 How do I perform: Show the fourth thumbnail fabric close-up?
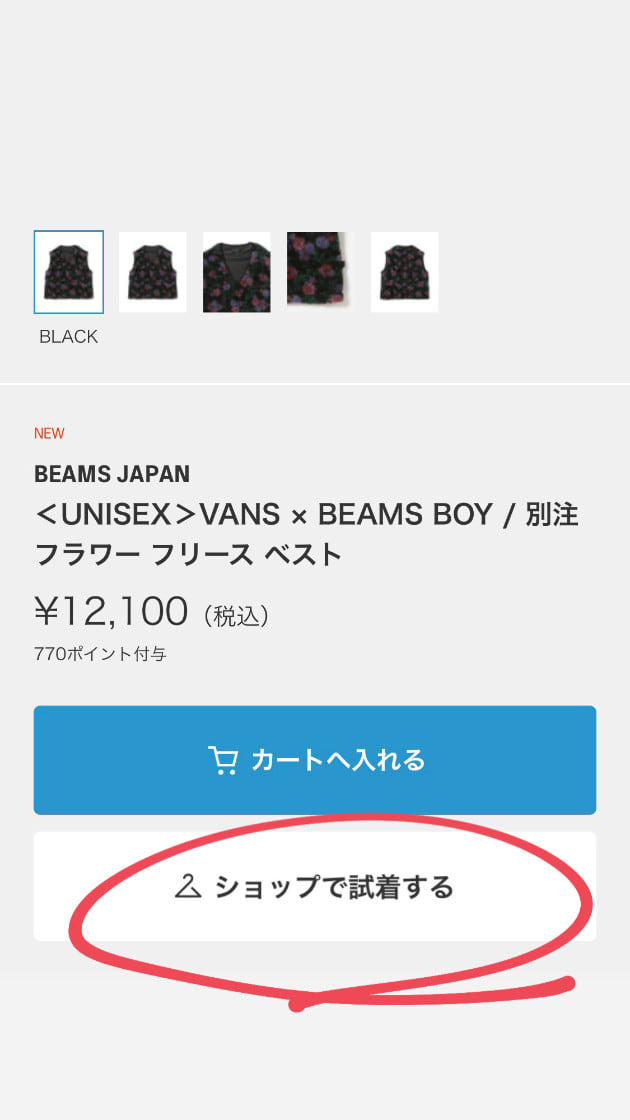click(320, 268)
